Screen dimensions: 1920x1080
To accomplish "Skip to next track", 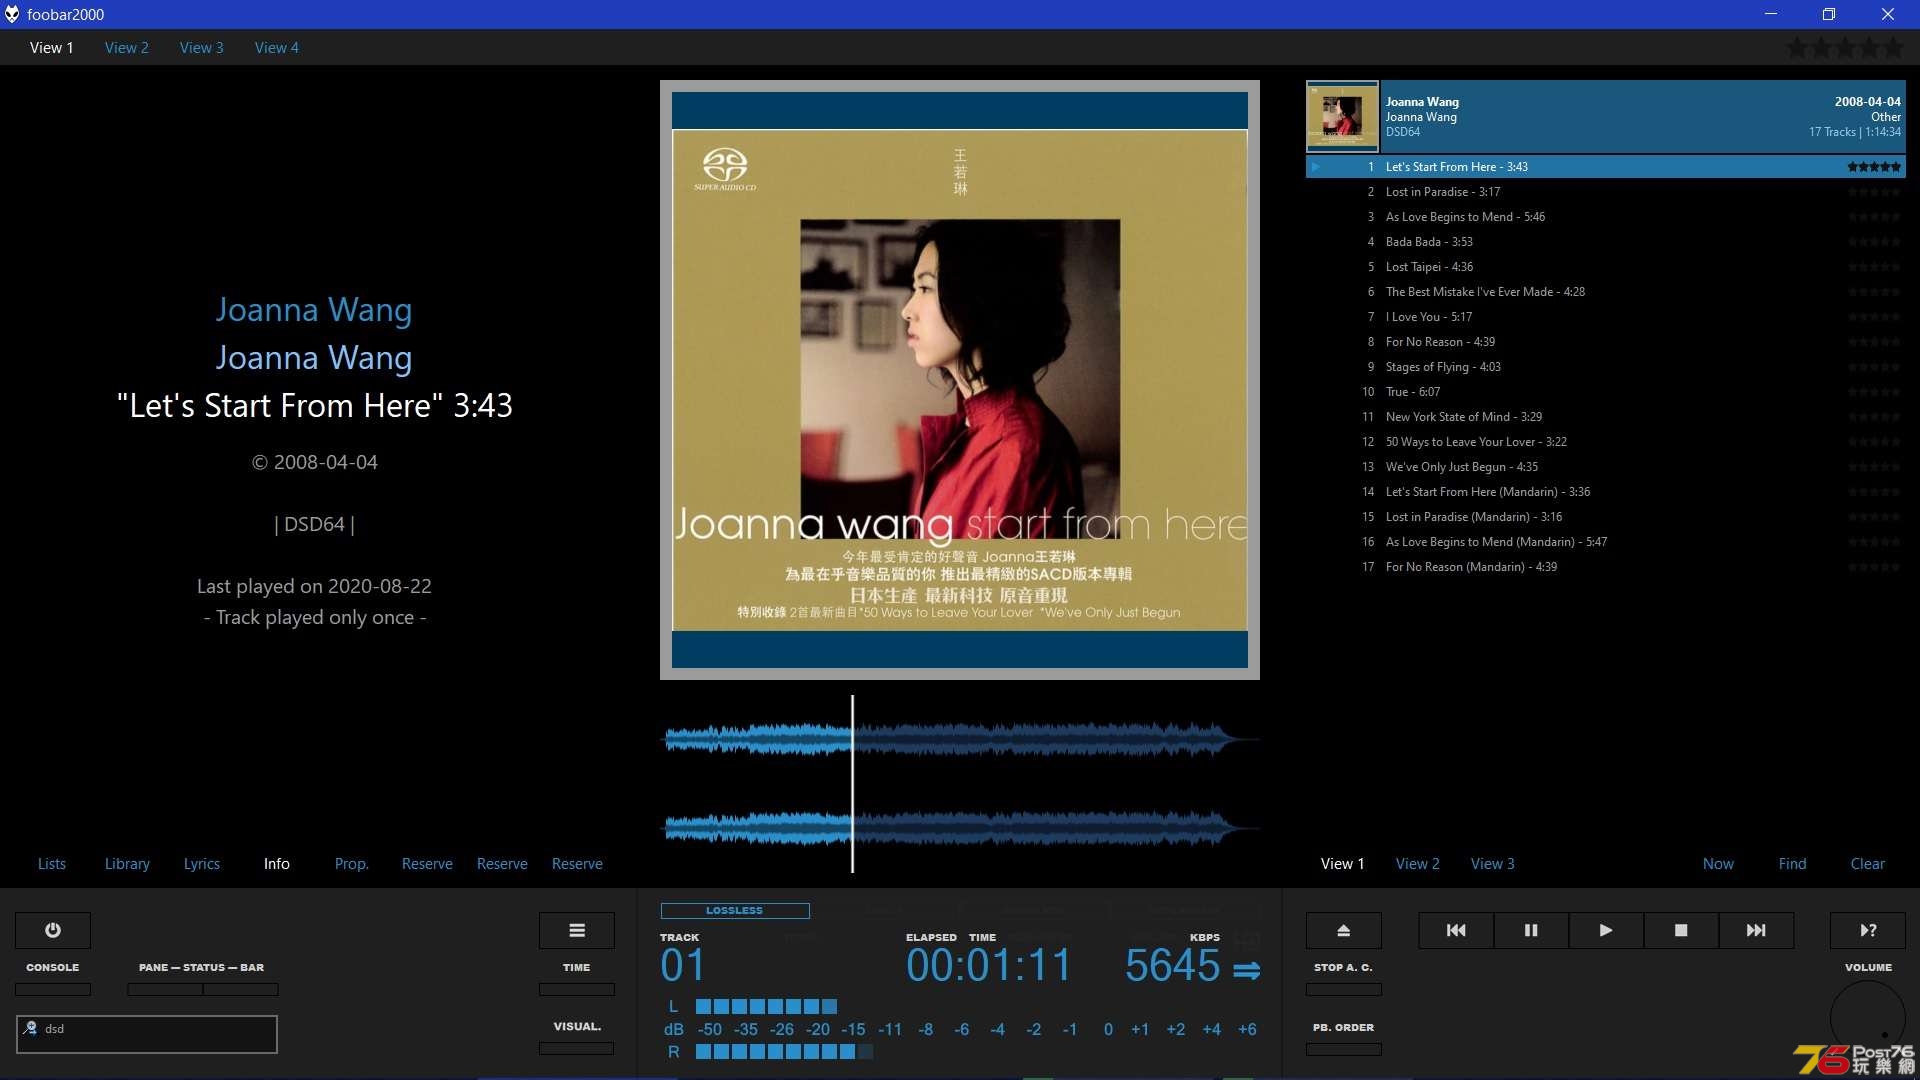I will (x=1756, y=930).
